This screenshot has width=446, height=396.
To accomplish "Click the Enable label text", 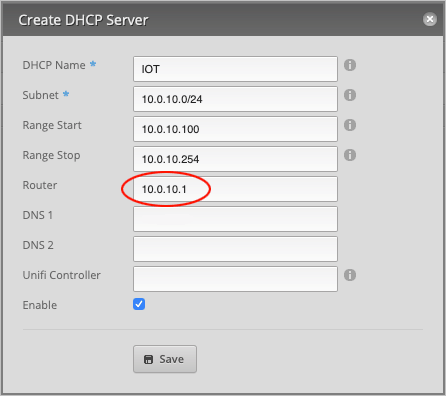I will [40, 305].
